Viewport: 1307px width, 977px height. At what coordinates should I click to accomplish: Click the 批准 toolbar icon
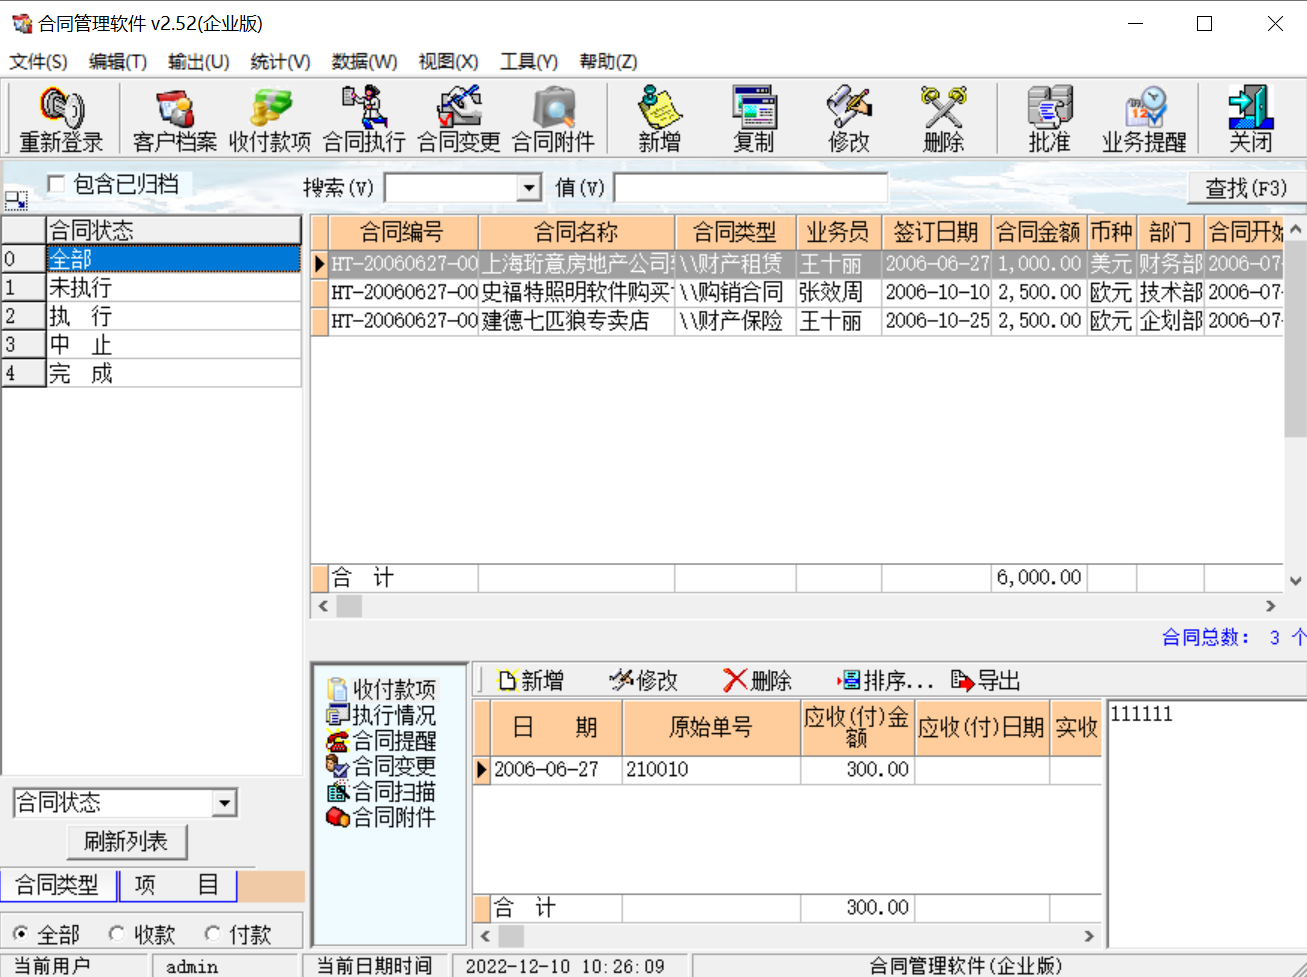click(1048, 117)
